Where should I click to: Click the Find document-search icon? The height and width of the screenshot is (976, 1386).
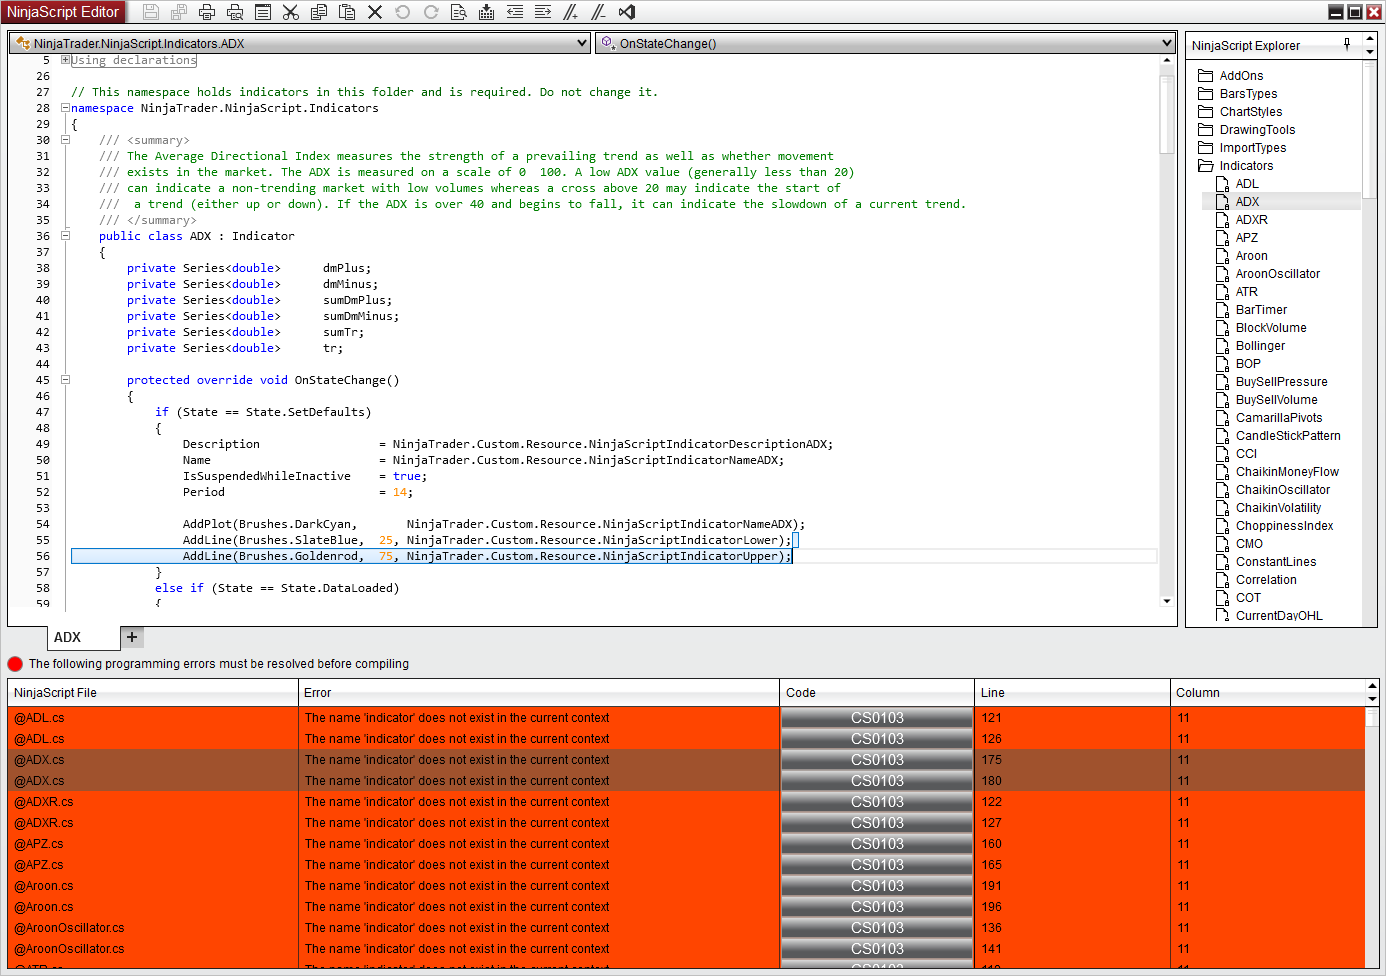click(x=458, y=12)
